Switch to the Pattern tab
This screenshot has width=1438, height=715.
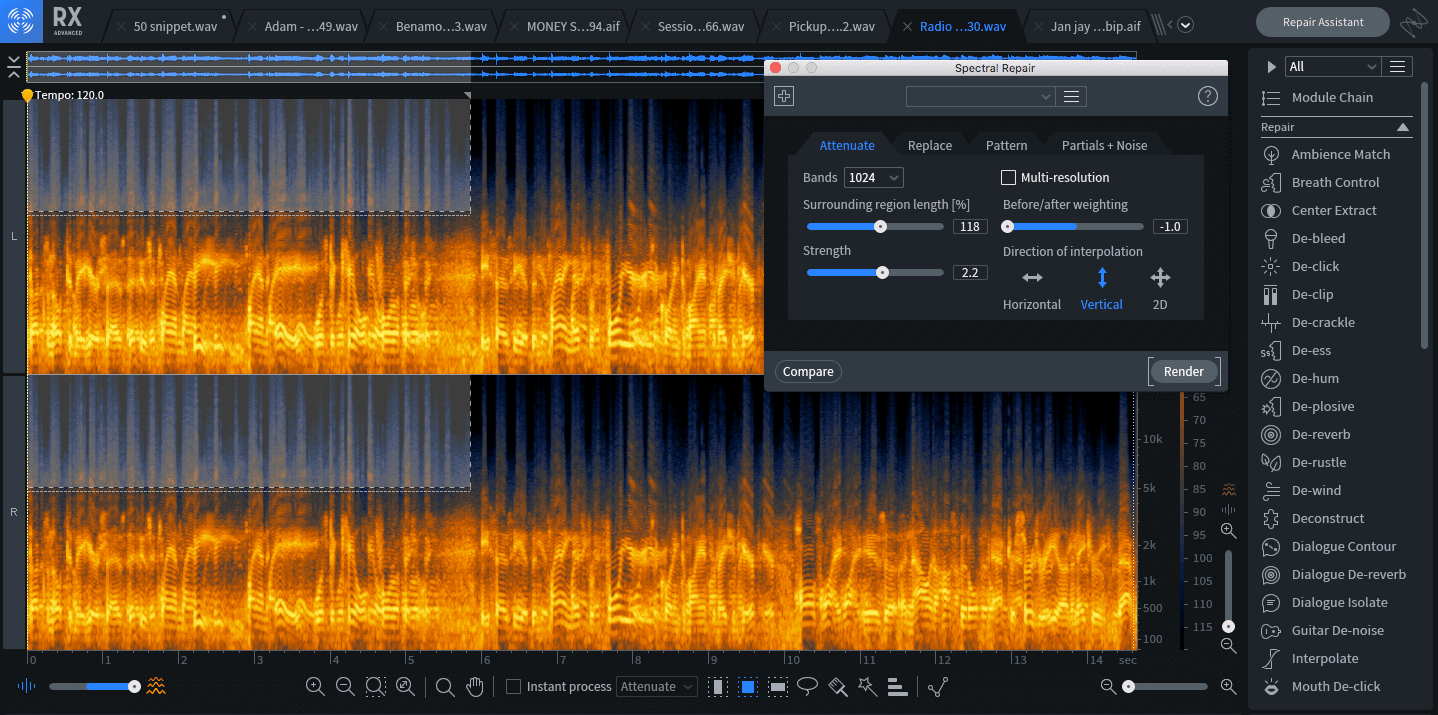pos(1006,146)
